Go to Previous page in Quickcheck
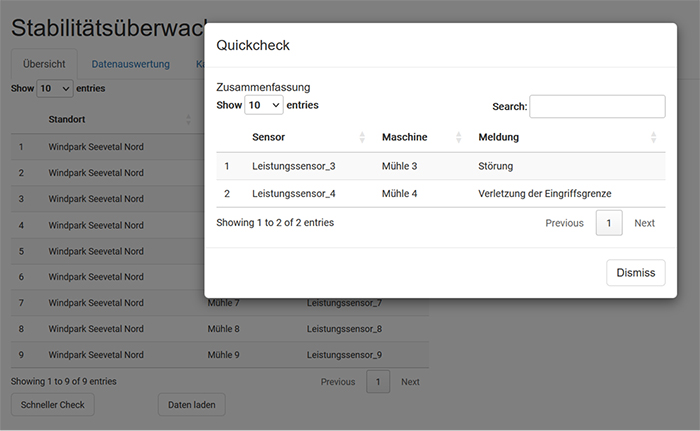 click(564, 223)
